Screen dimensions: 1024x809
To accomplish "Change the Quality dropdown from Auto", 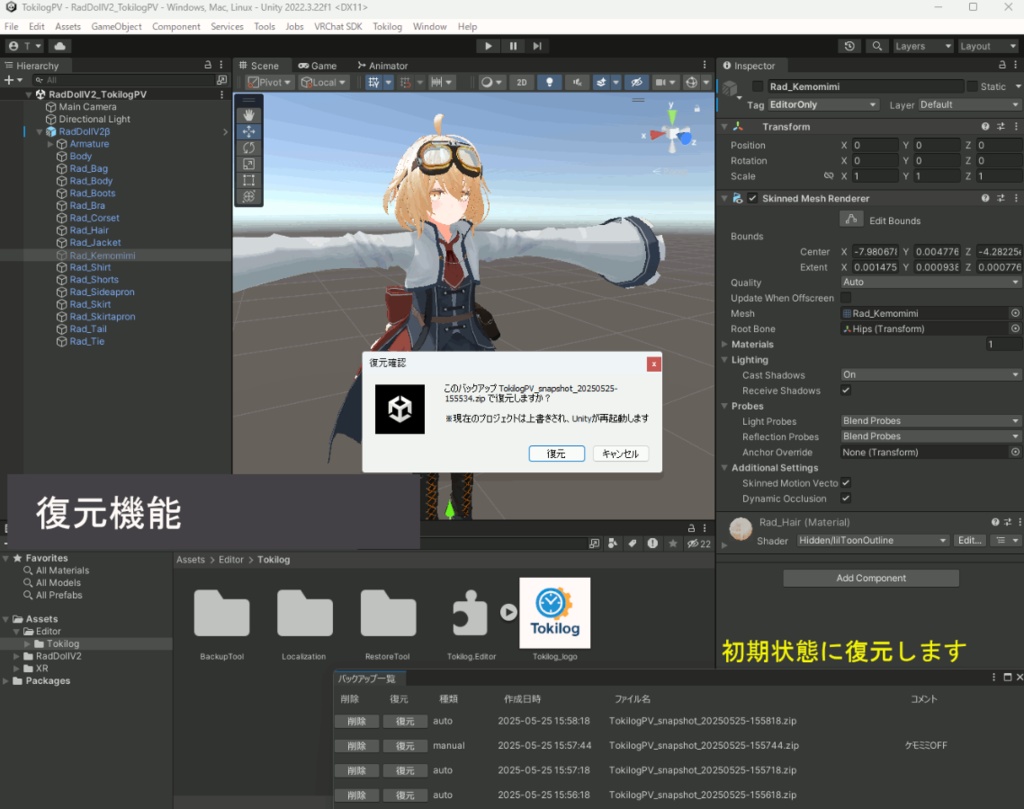I will (930, 282).
